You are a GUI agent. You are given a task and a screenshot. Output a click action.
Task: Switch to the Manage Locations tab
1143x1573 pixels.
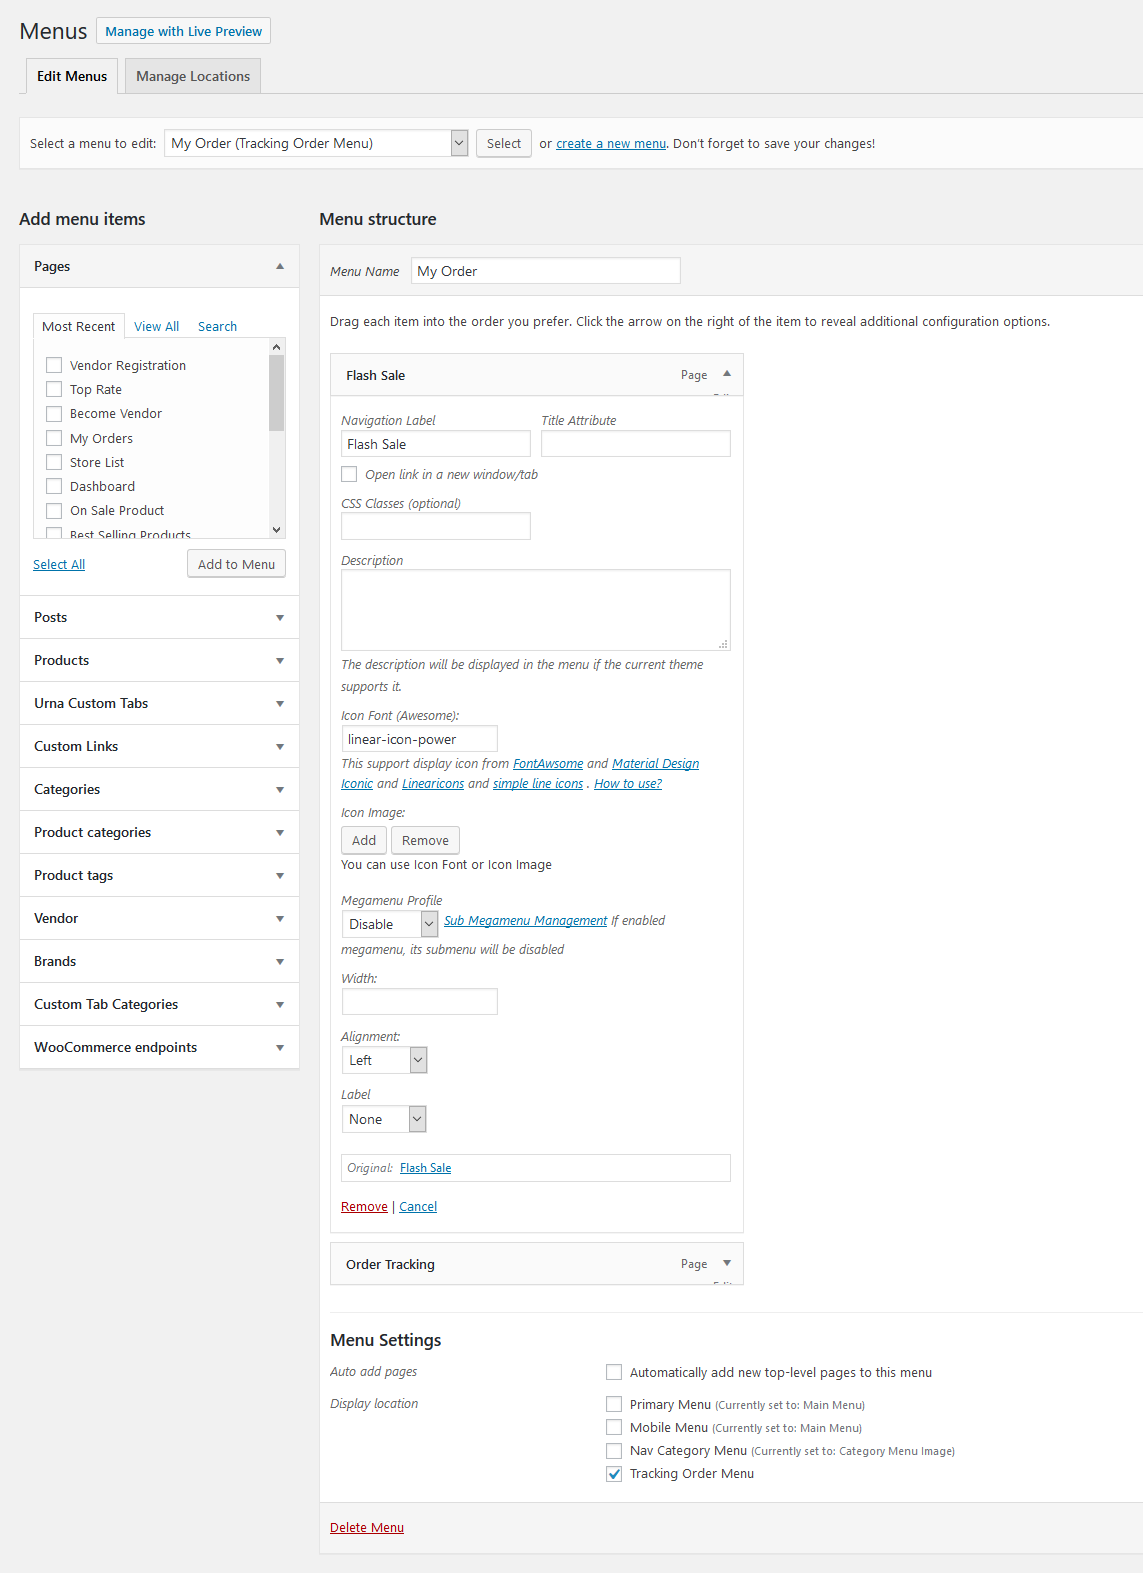(193, 76)
